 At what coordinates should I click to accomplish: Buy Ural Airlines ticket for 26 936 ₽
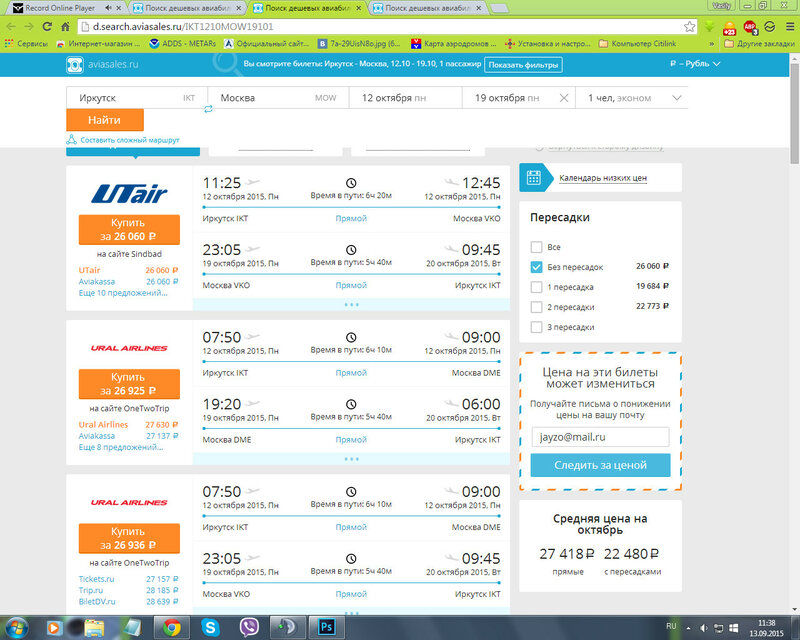[129, 538]
